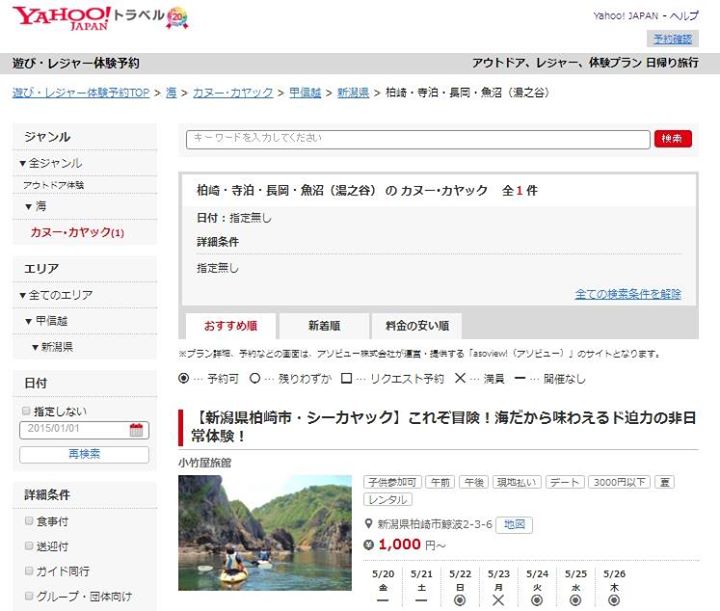Click the 5/21 土 date cell
The width and height of the screenshot is (720, 611).
point(421,587)
